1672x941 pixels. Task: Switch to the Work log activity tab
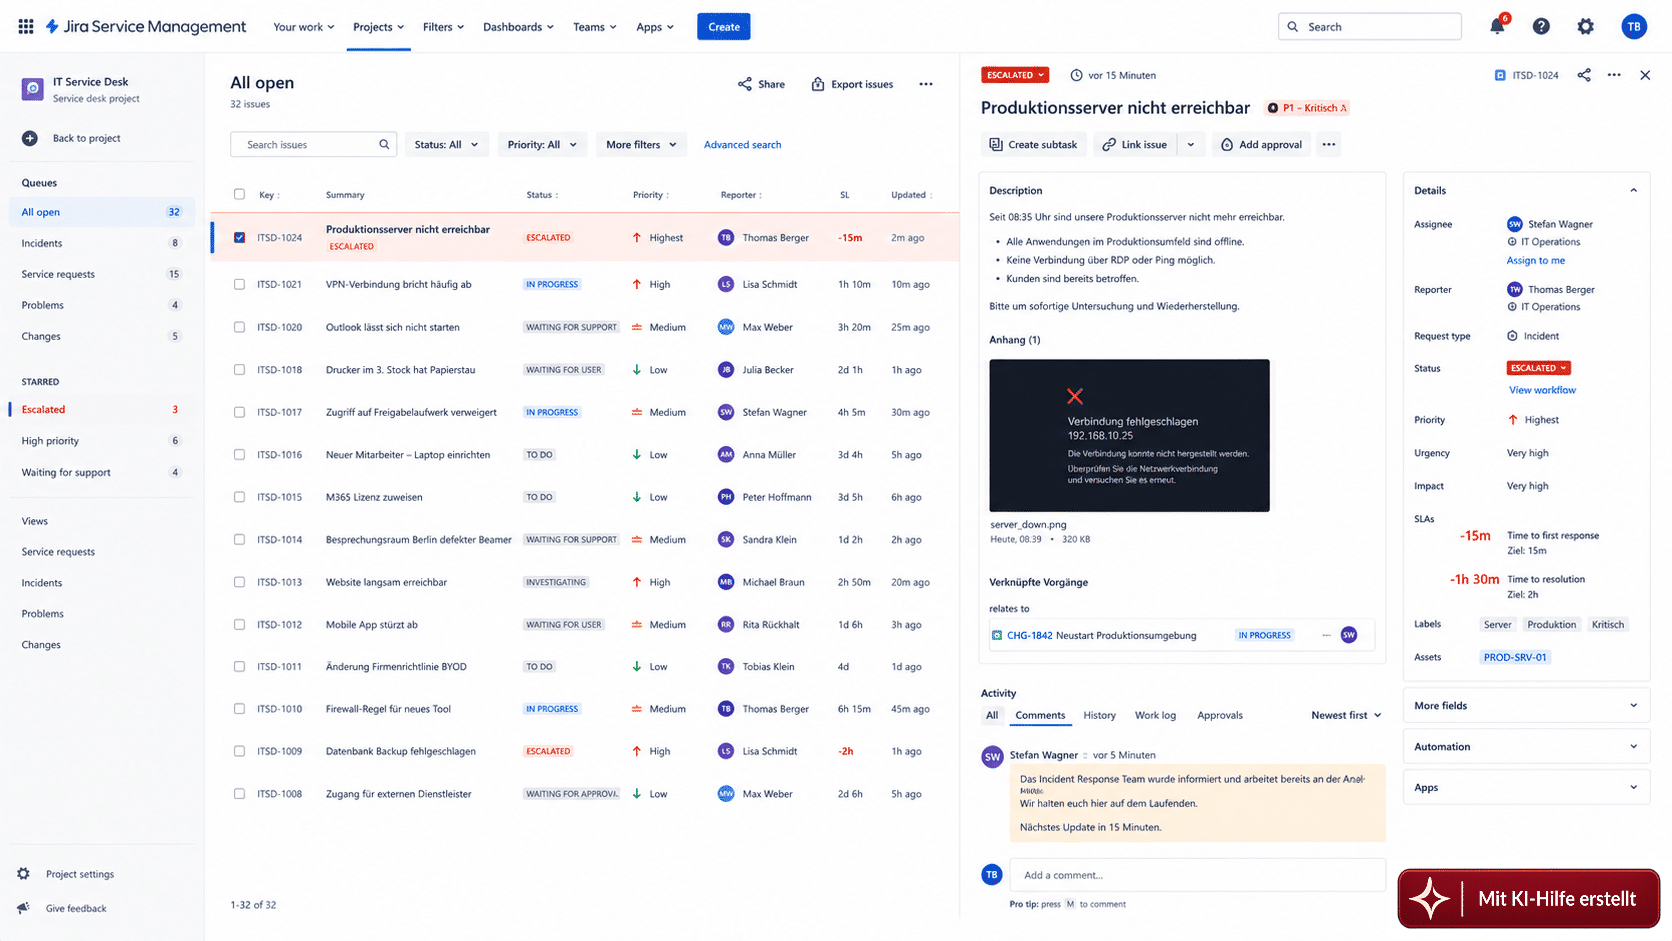[1155, 715]
